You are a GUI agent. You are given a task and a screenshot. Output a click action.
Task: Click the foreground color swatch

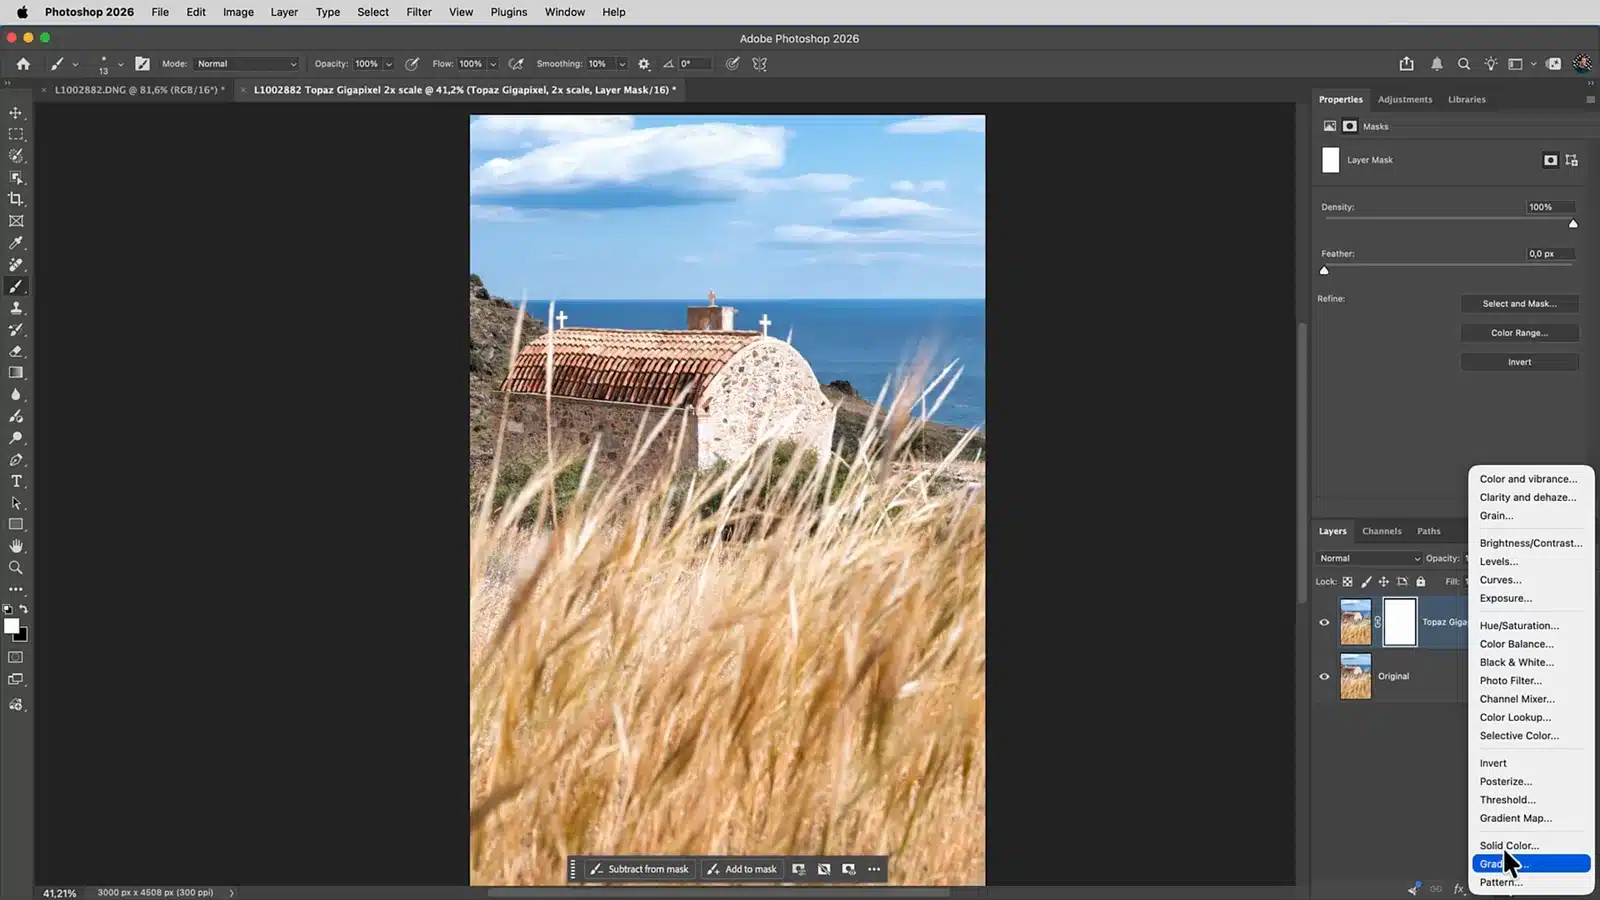[x=12, y=626]
